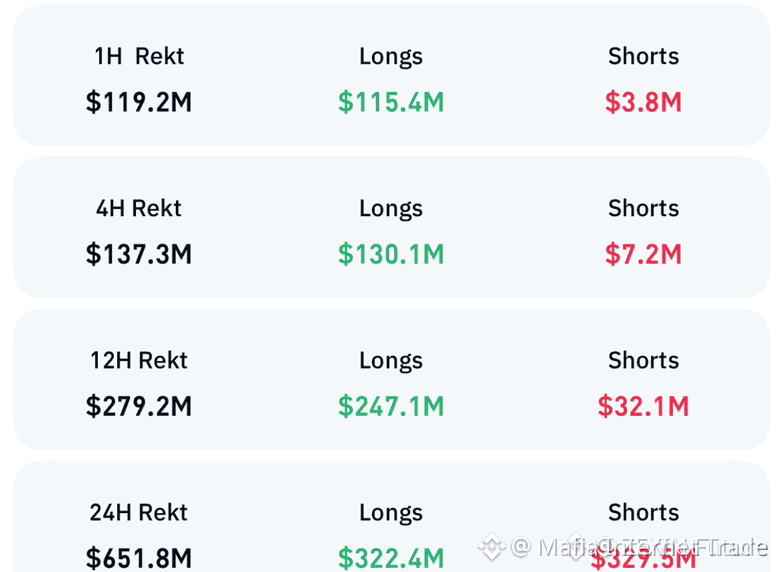Click the Shorts heading in 12H card

point(643,360)
